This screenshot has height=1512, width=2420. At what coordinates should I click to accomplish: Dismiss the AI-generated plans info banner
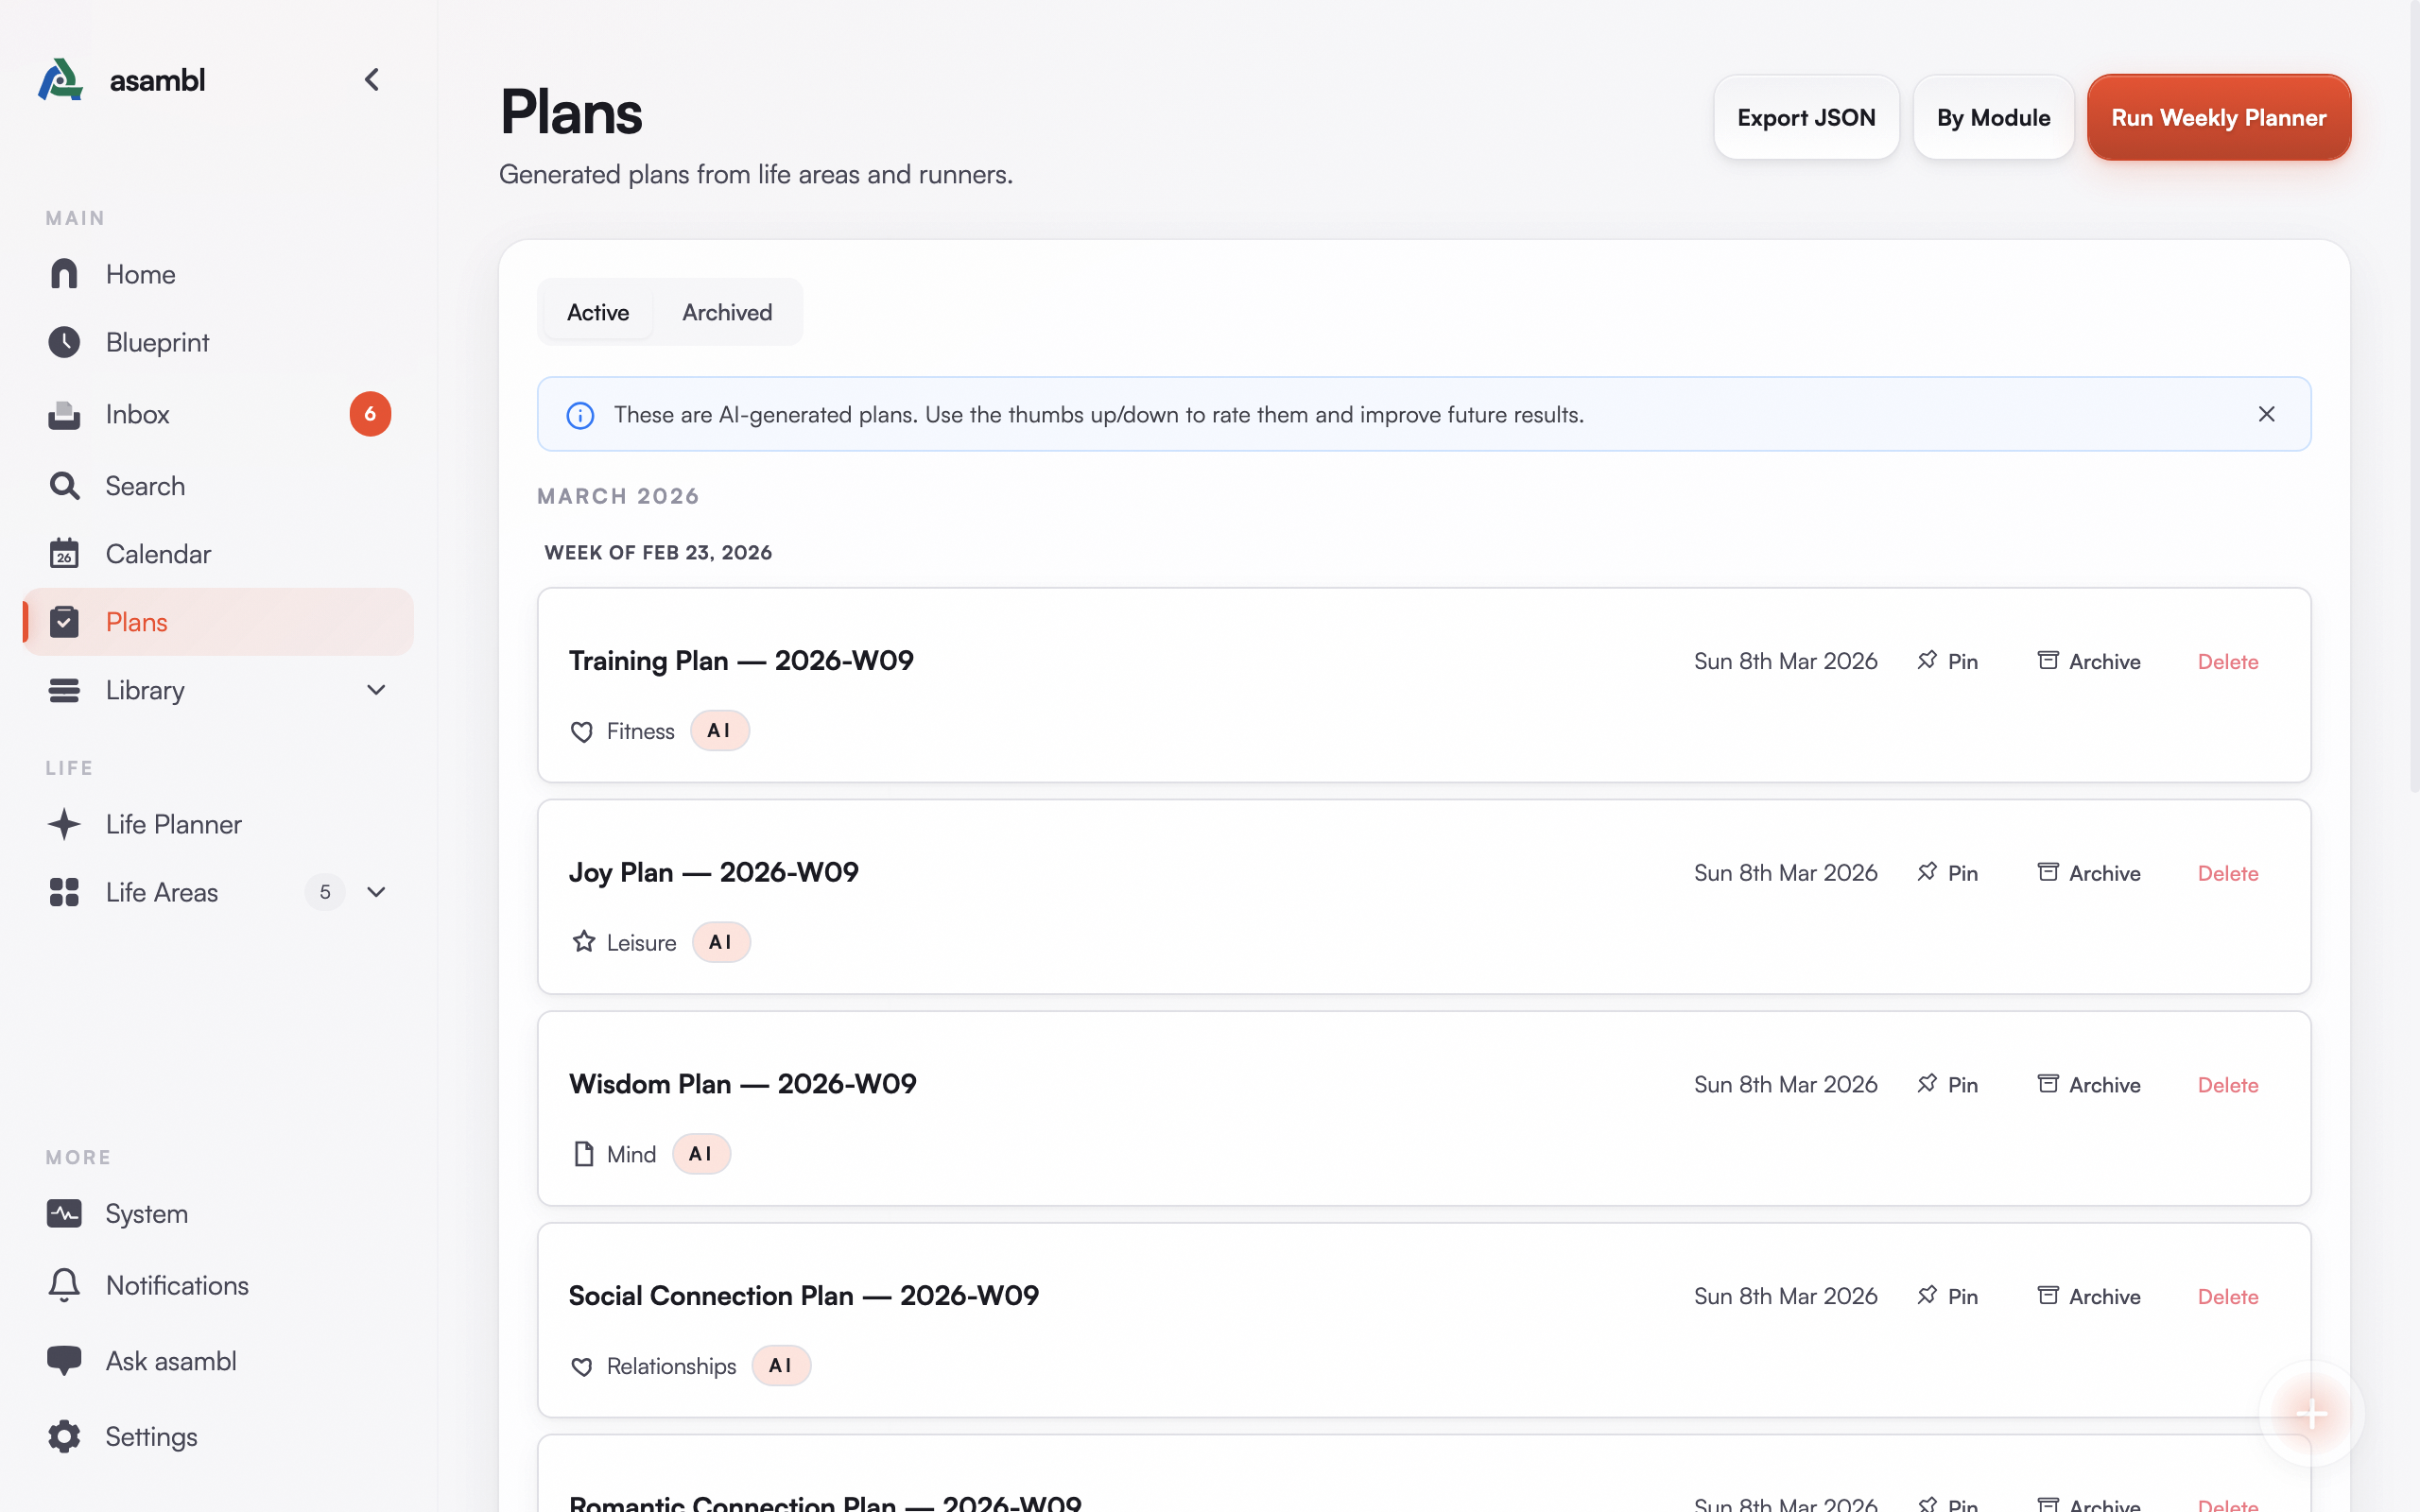(2266, 414)
